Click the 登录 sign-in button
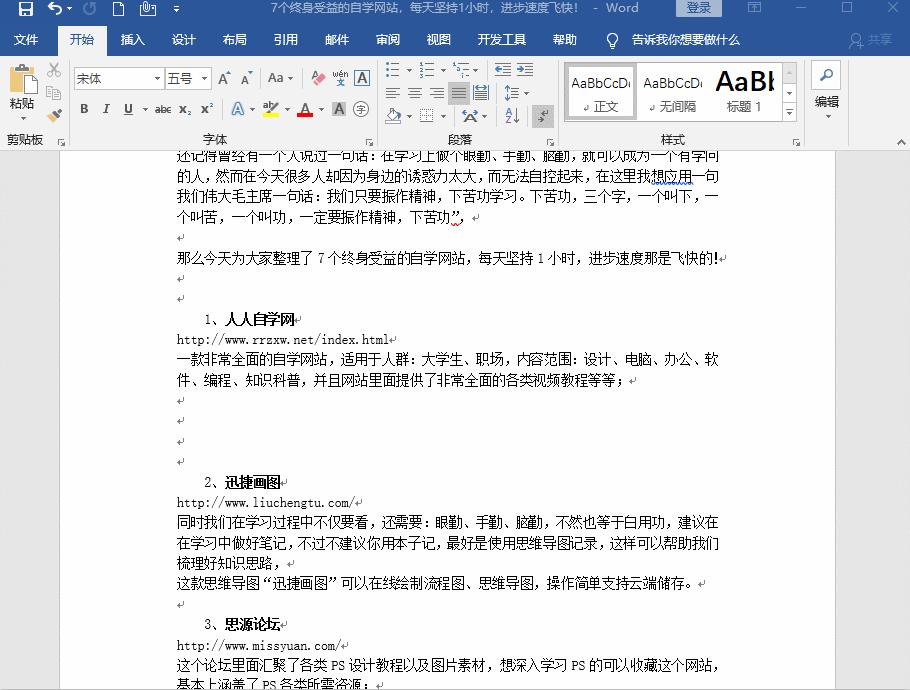The width and height of the screenshot is (910, 690). point(697,8)
